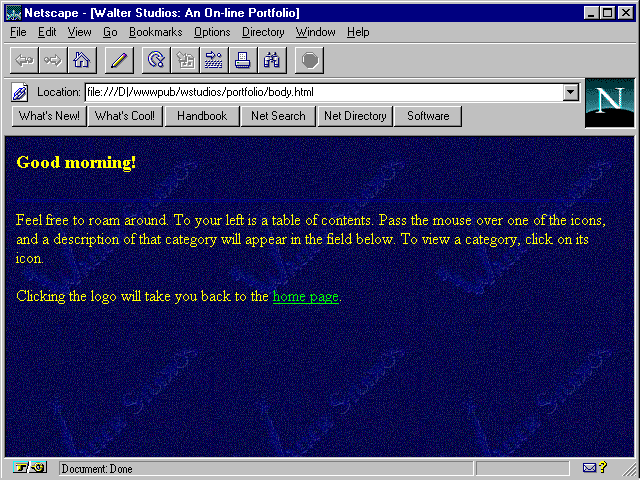The image size is (640, 480).
Task: Click the Edit pencil toolbar icon
Action: (x=119, y=60)
